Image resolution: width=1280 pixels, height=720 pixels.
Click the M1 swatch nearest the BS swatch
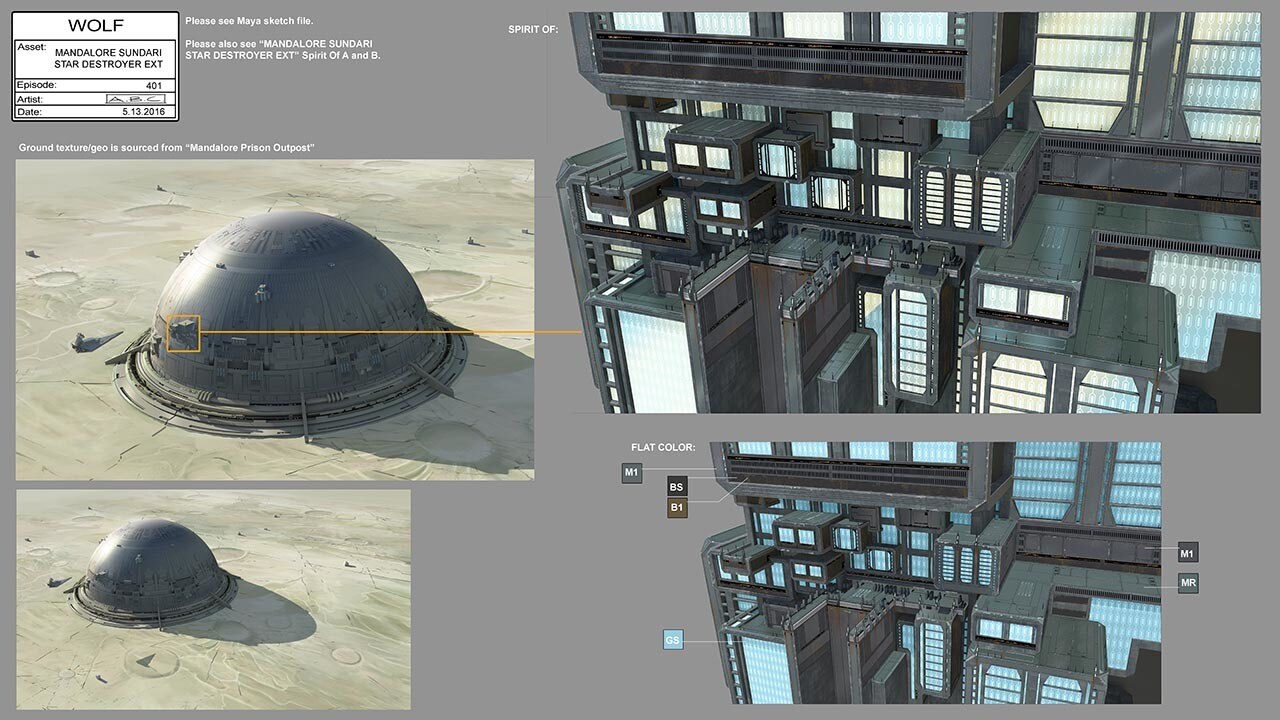click(x=631, y=473)
